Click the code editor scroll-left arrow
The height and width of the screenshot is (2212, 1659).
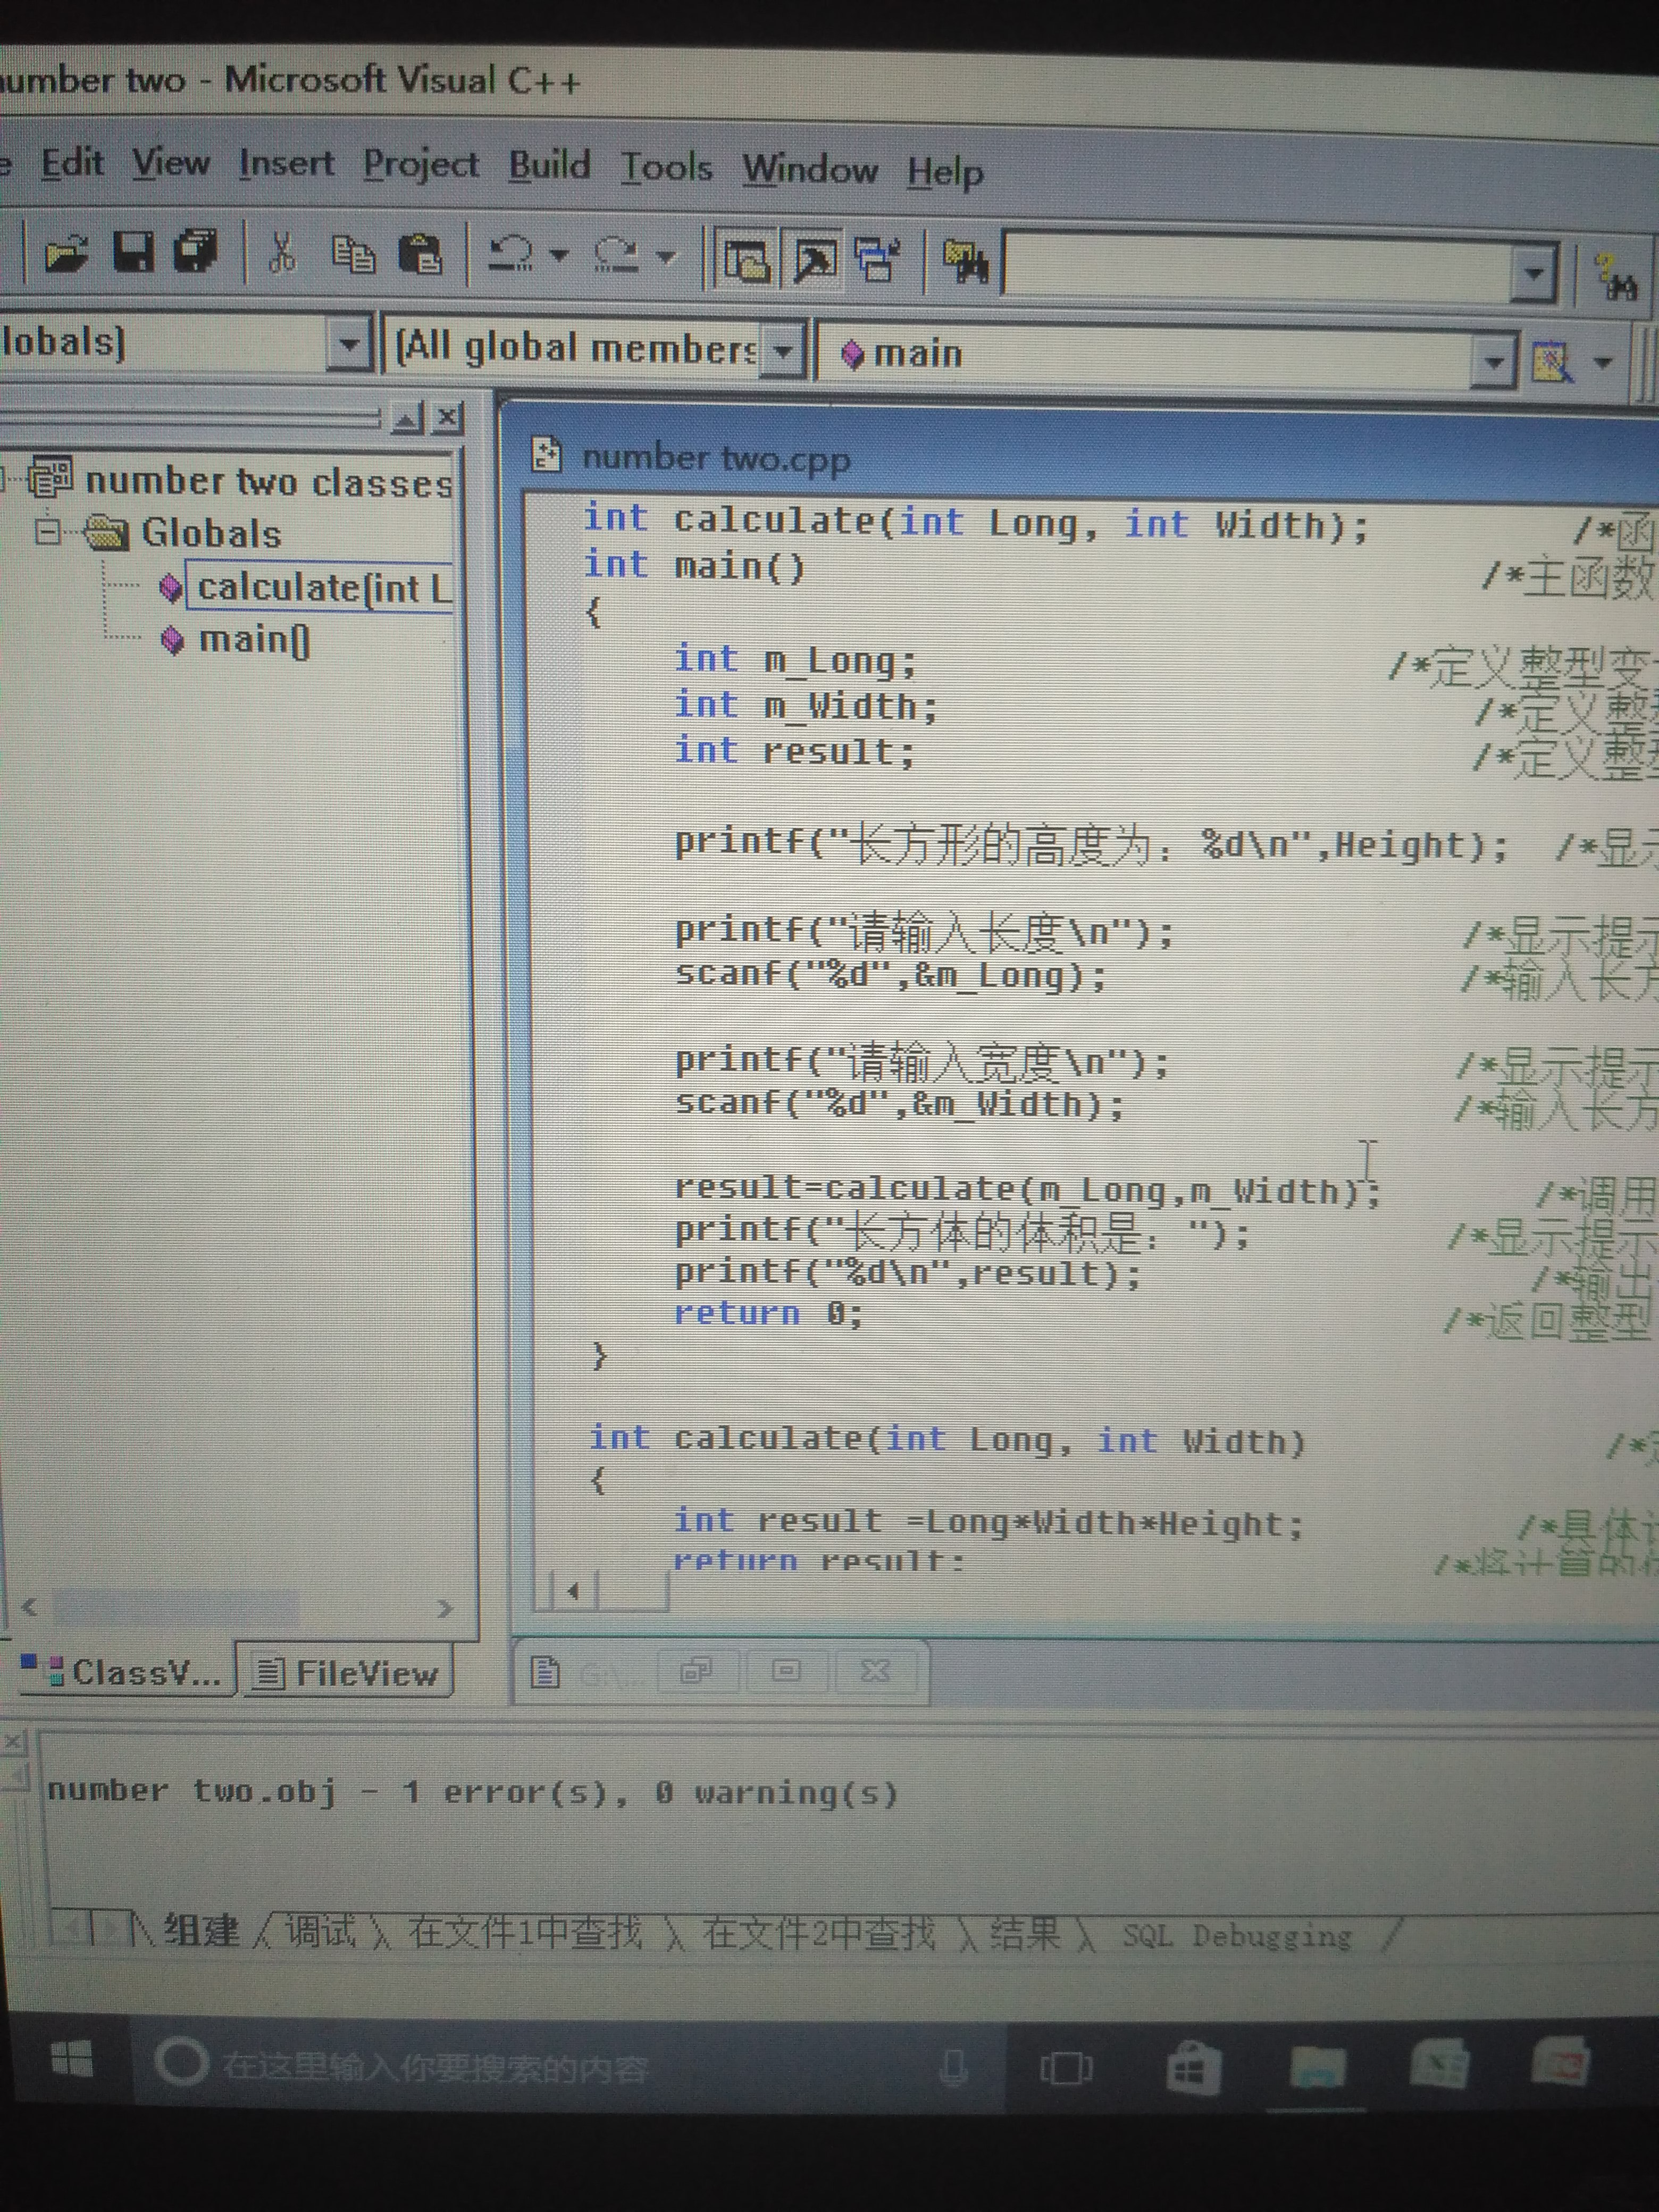573,1591
